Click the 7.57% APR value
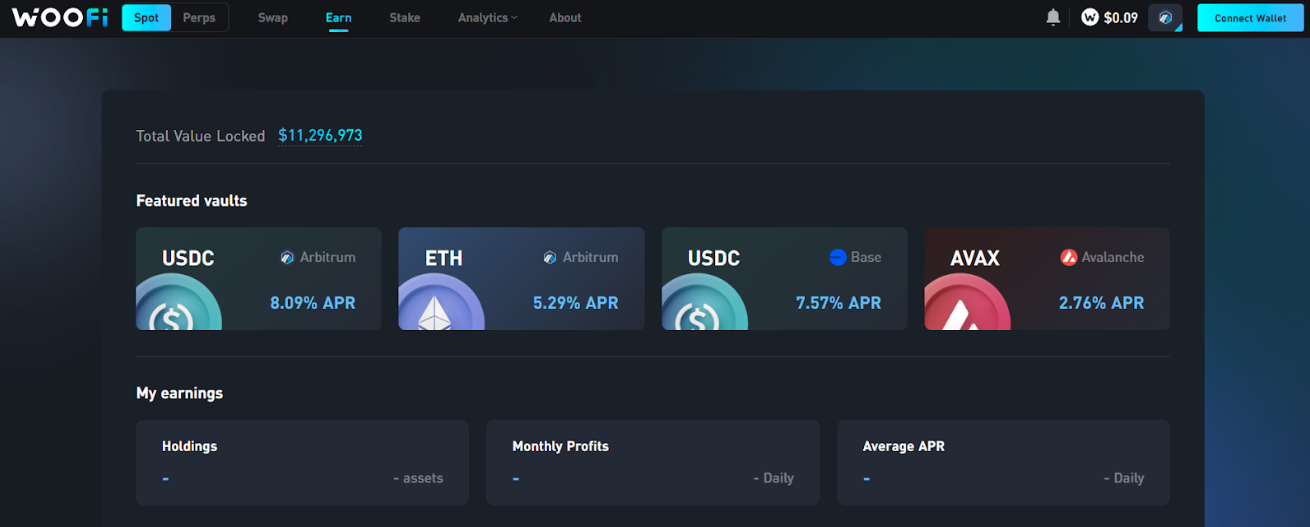Image resolution: width=1310 pixels, height=527 pixels. coord(838,302)
